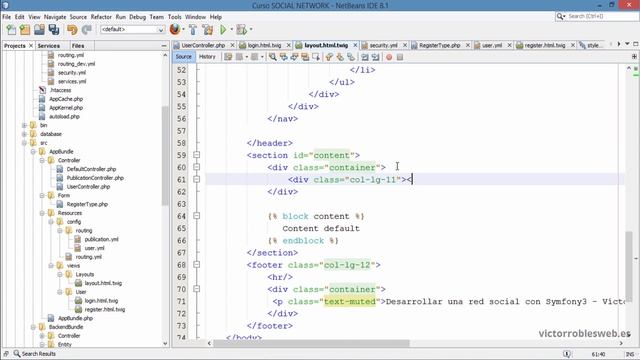Show the open documents list arrow
This screenshot has height=360, width=640.
pyautogui.click(x=627, y=44)
